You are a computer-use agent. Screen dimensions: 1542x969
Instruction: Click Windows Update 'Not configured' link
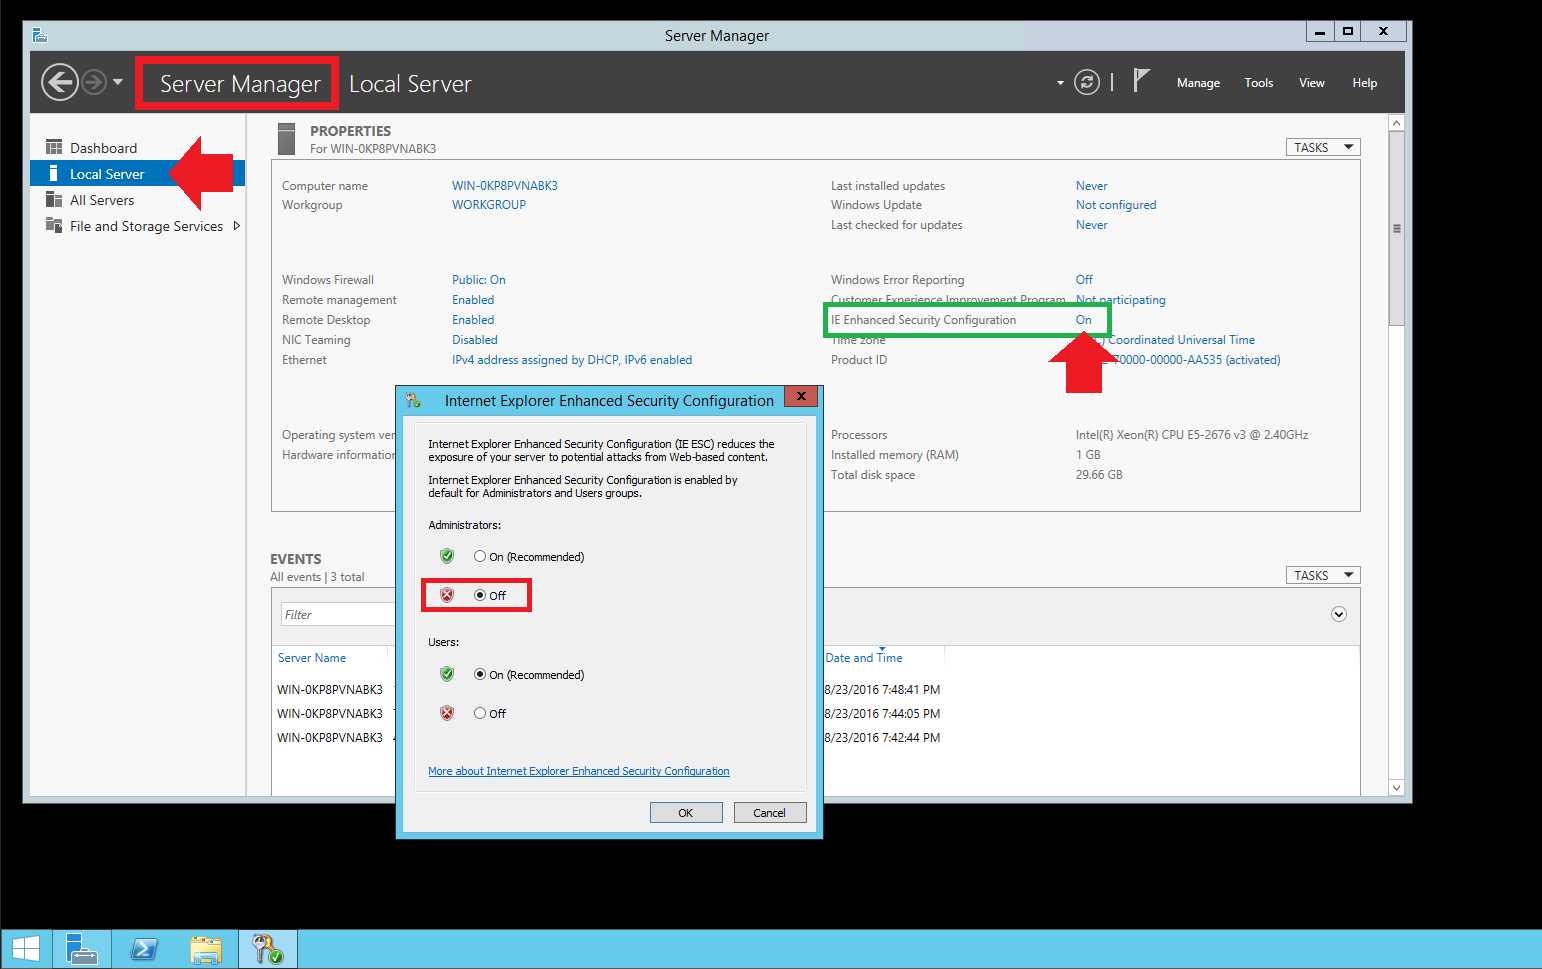pyautogui.click(x=1116, y=205)
